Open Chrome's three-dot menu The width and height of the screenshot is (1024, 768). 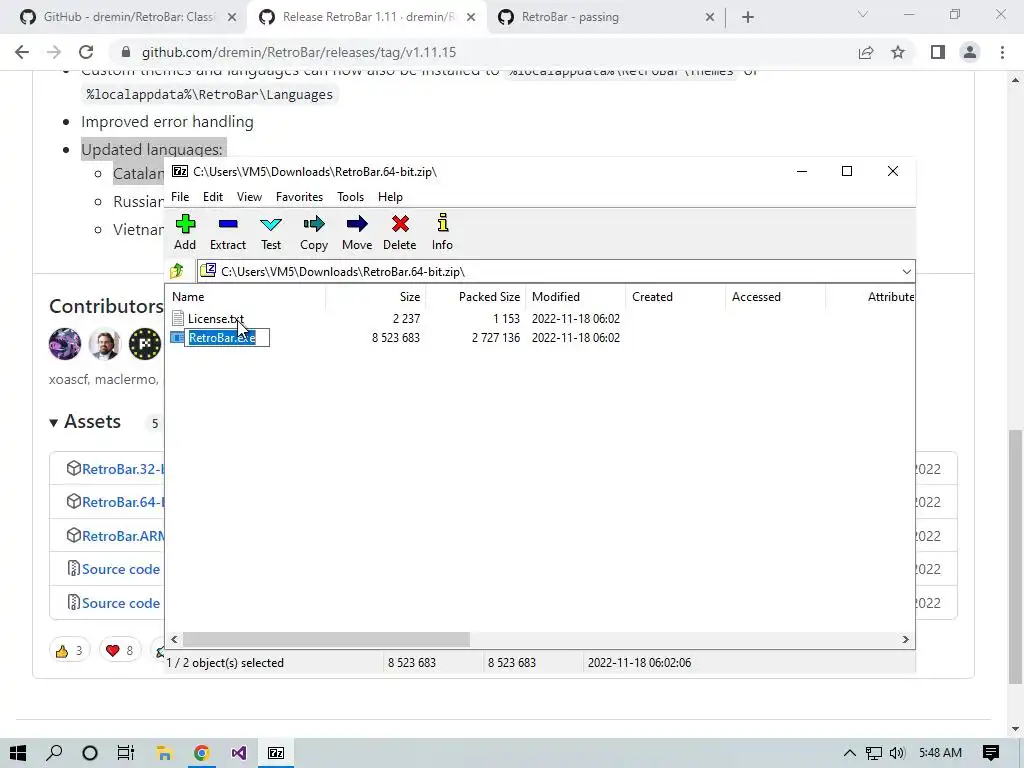pos(1002,52)
